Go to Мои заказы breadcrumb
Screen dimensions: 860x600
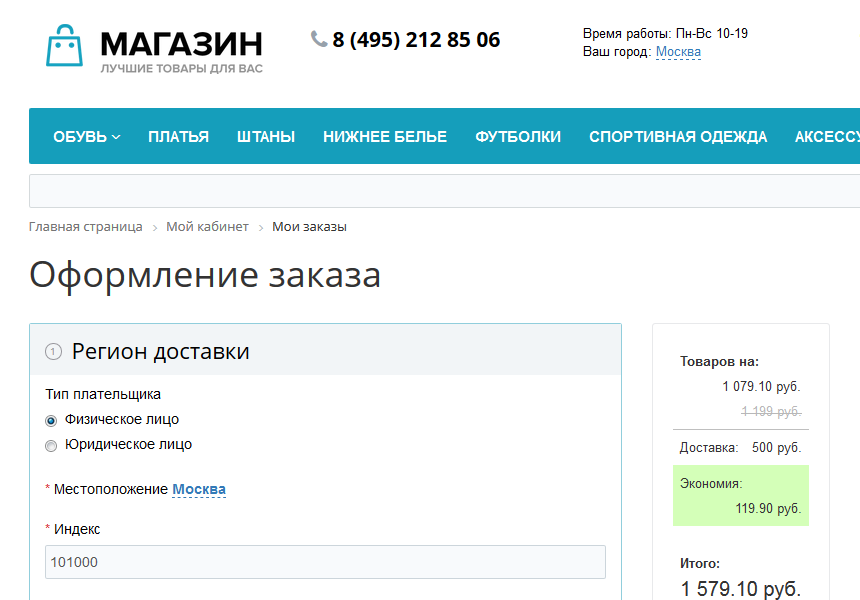click(x=310, y=226)
